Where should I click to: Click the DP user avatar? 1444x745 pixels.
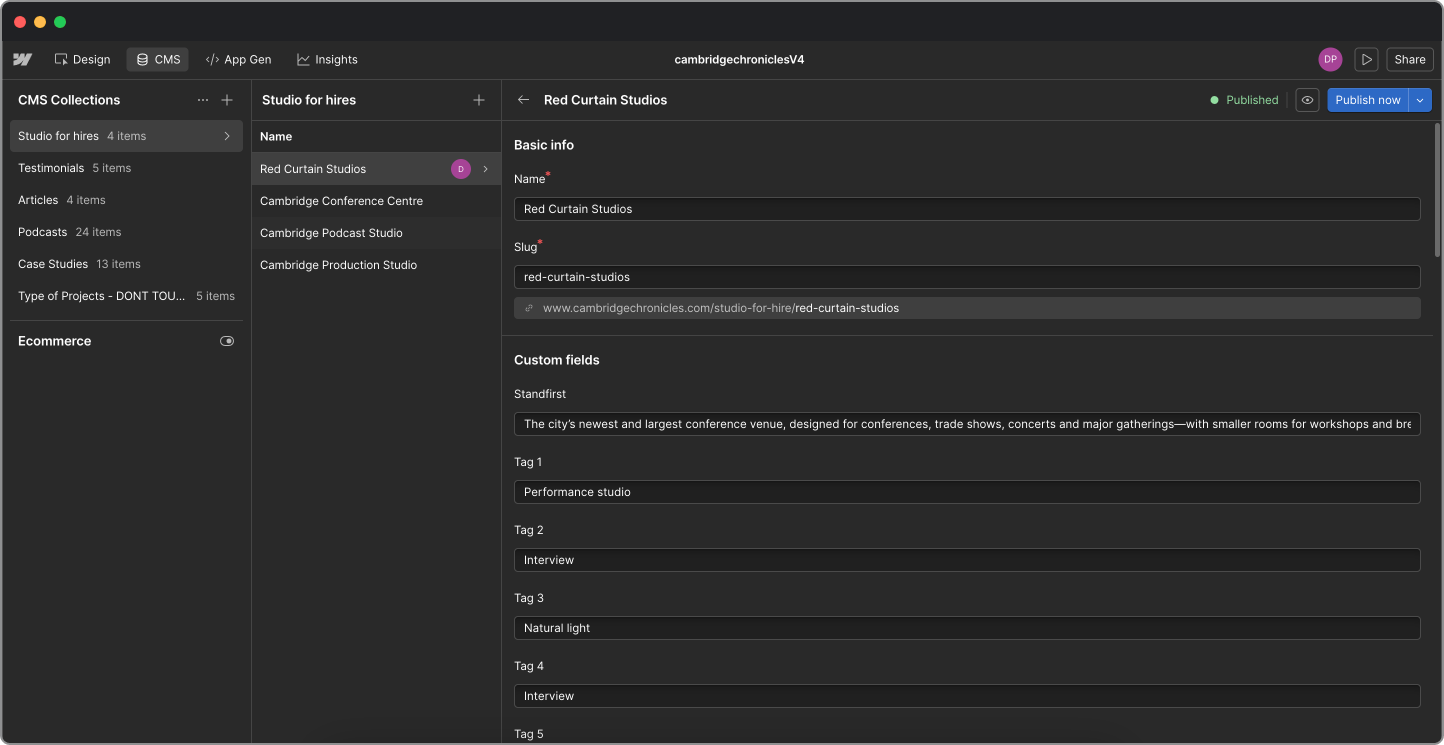tap(1330, 60)
